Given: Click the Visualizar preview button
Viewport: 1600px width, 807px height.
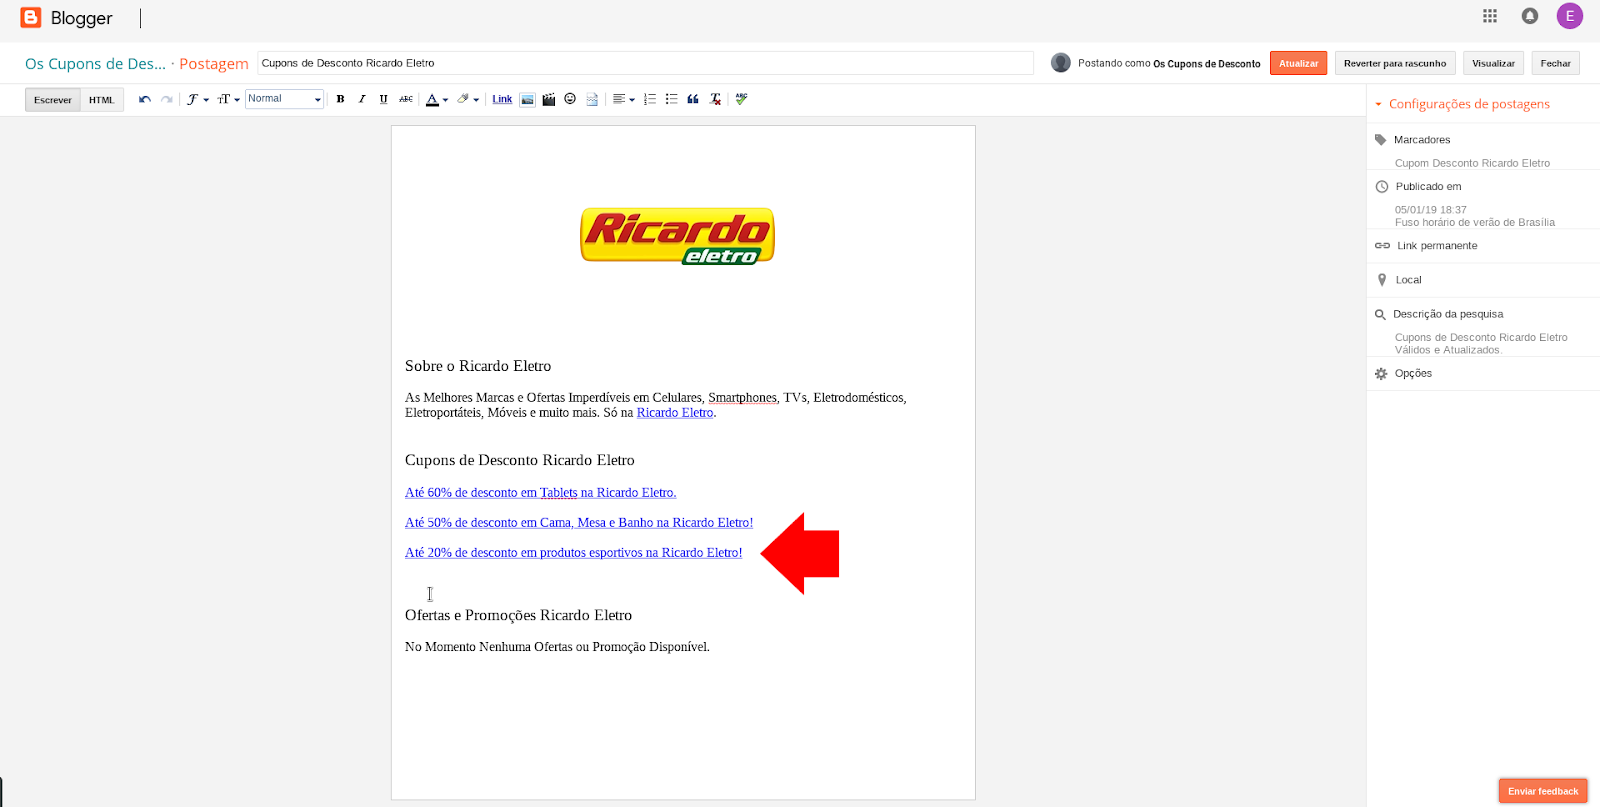Looking at the screenshot, I should [1493, 63].
